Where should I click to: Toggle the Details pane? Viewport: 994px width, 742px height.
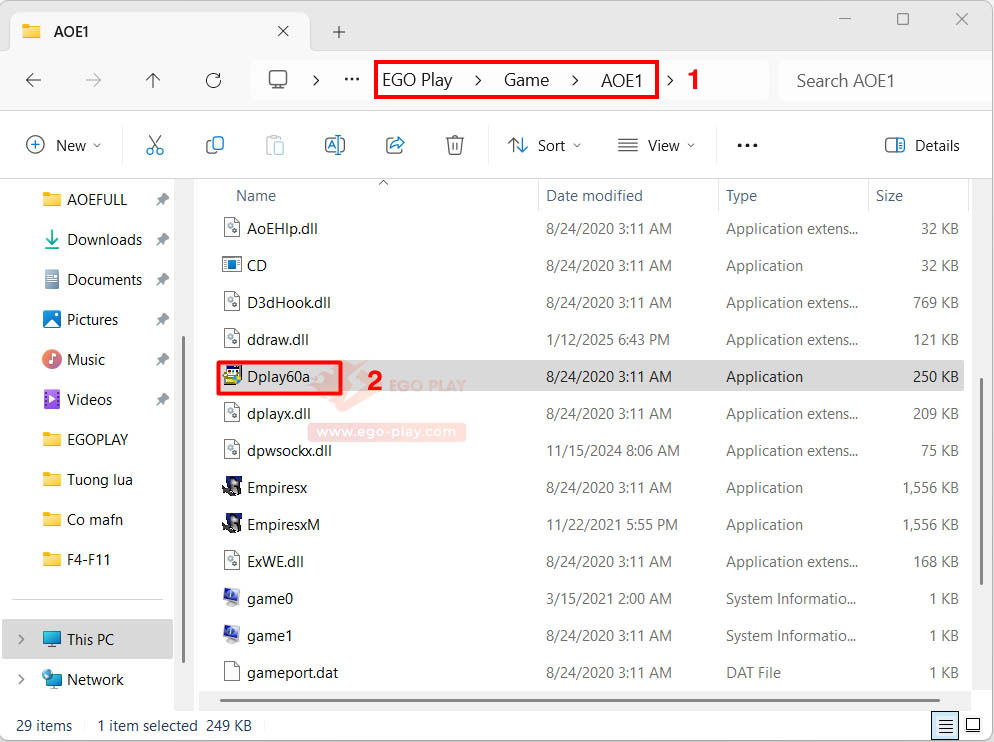922,145
